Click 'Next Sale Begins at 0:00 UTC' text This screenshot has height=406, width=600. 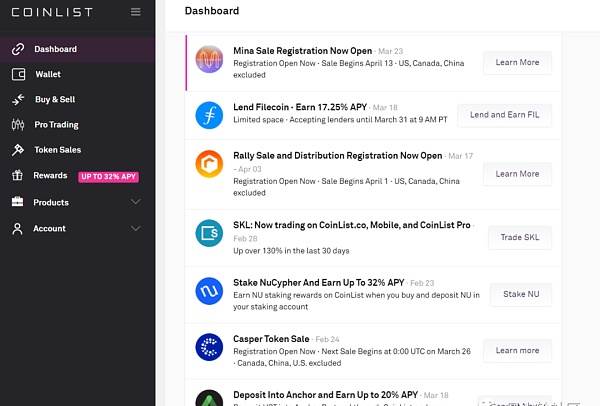pyautogui.click(x=396, y=351)
